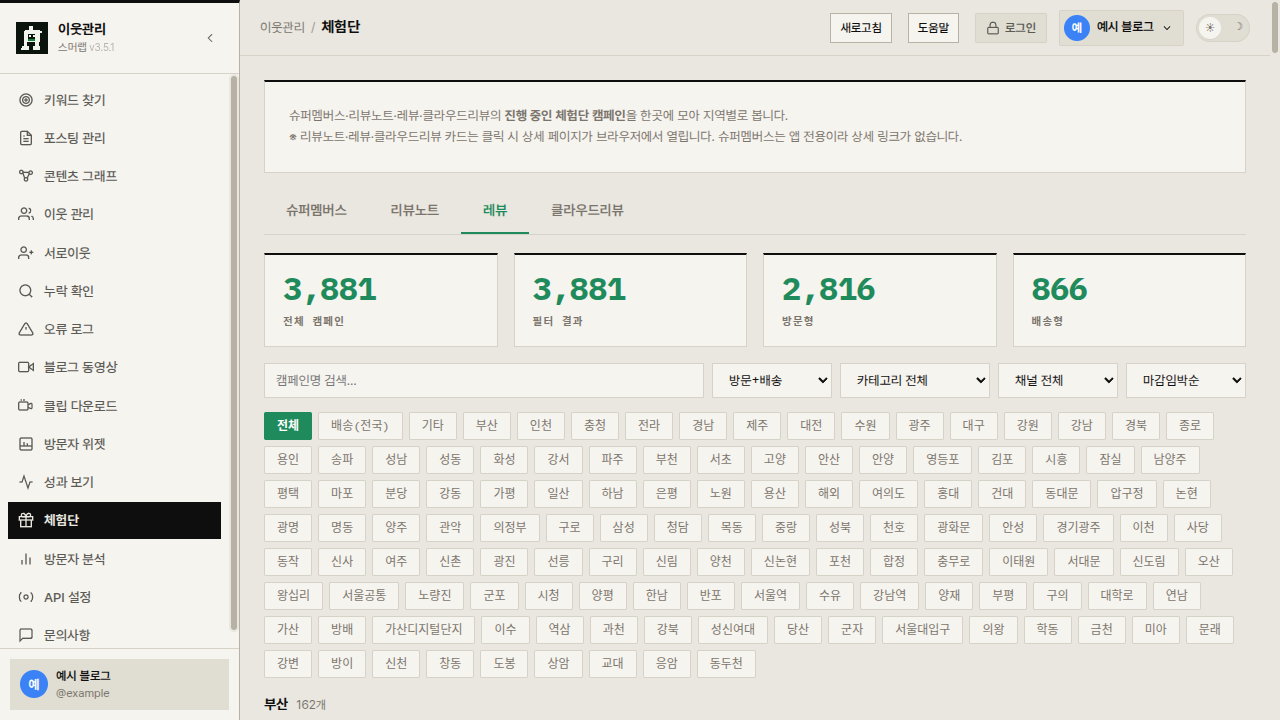Open the 마감임박순 sort dropdown
This screenshot has width=1280, height=720.
(1186, 380)
